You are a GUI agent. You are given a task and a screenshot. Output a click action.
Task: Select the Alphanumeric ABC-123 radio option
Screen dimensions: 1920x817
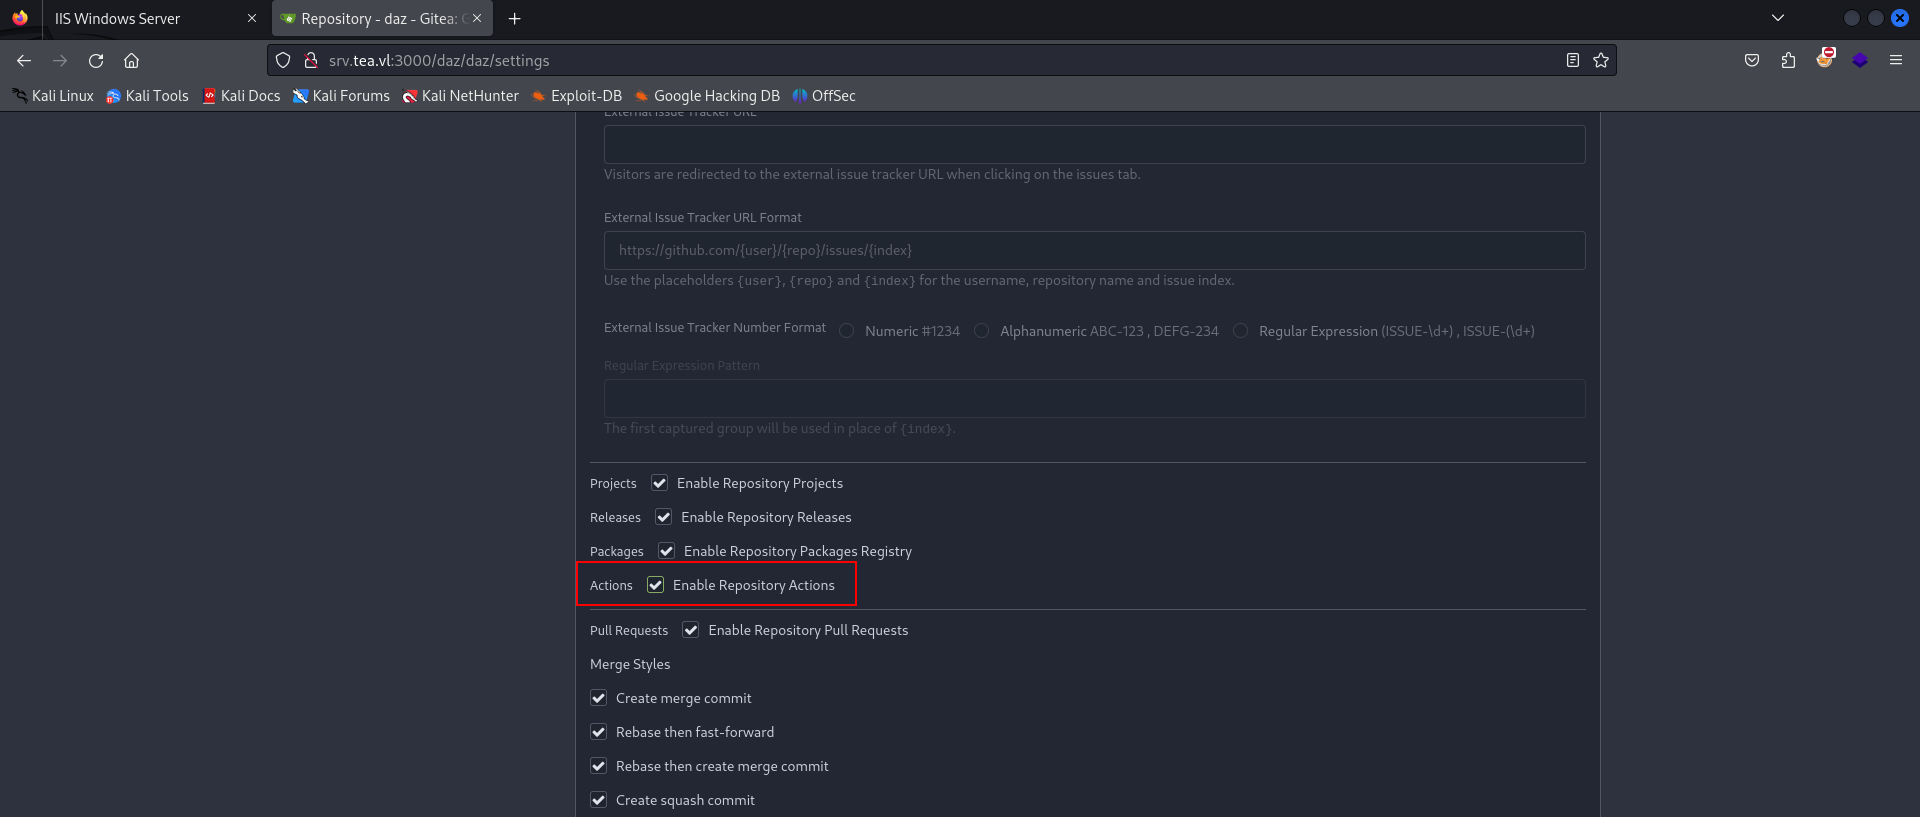click(982, 331)
